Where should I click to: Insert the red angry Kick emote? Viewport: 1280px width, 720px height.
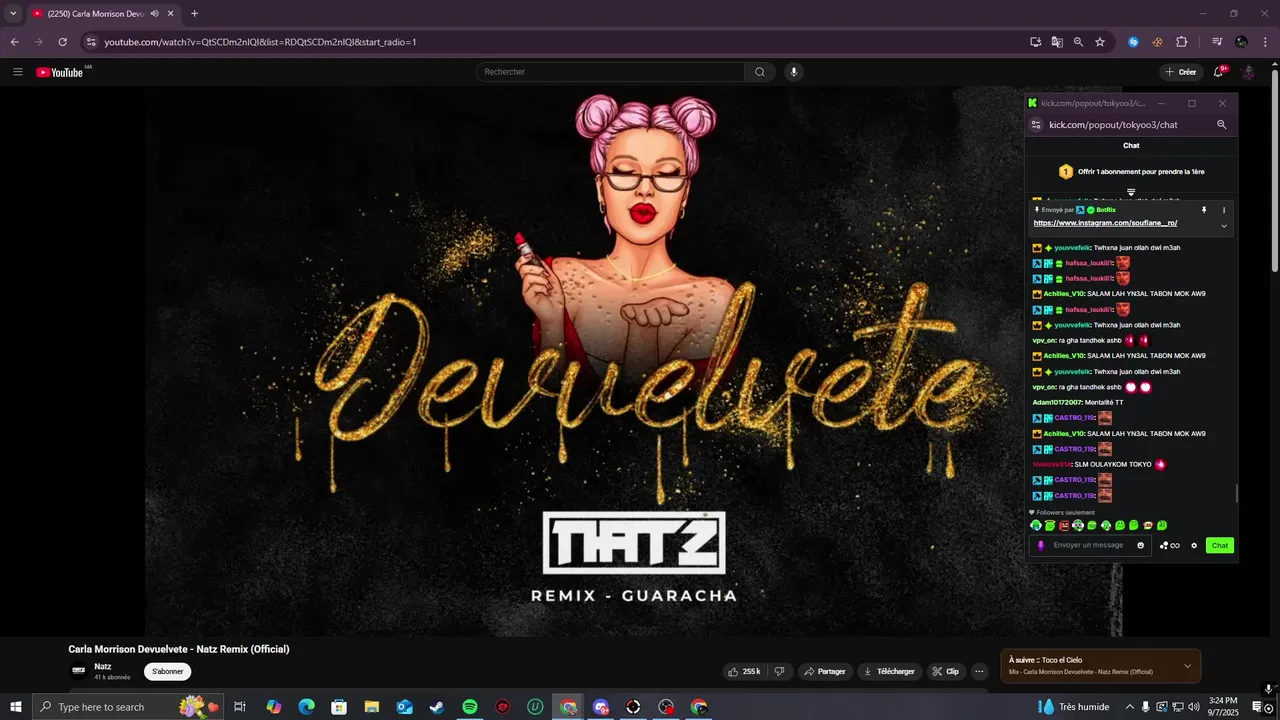(1064, 525)
